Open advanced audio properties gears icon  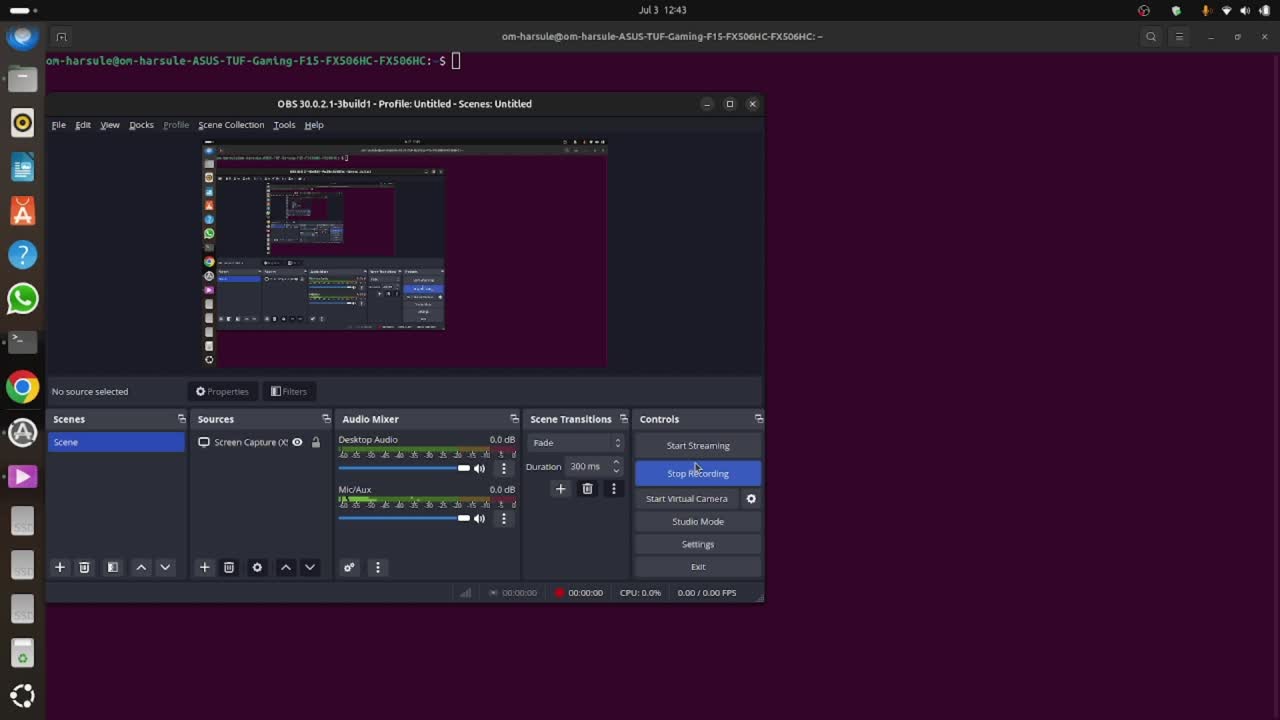pyautogui.click(x=349, y=567)
